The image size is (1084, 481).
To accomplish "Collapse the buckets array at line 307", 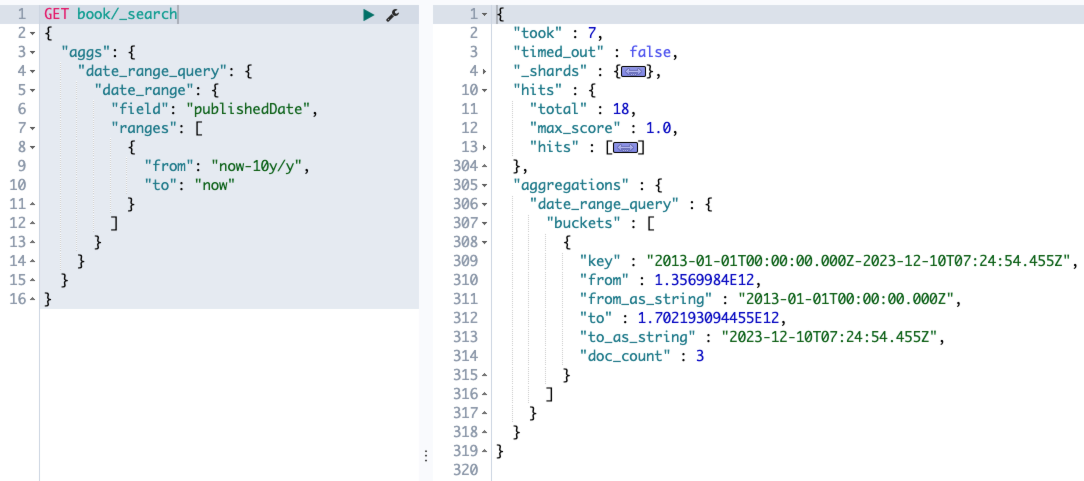I will tap(484, 223).
